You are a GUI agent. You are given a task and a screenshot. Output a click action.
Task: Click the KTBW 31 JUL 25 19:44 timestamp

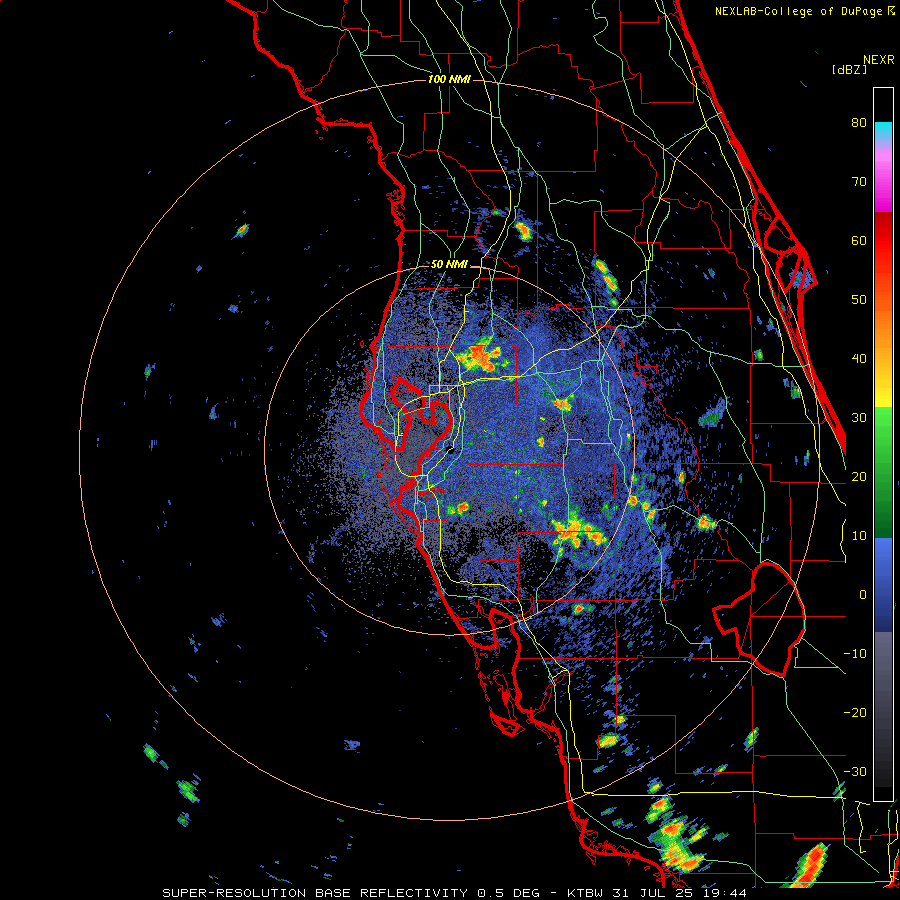[x=657, y=893]
